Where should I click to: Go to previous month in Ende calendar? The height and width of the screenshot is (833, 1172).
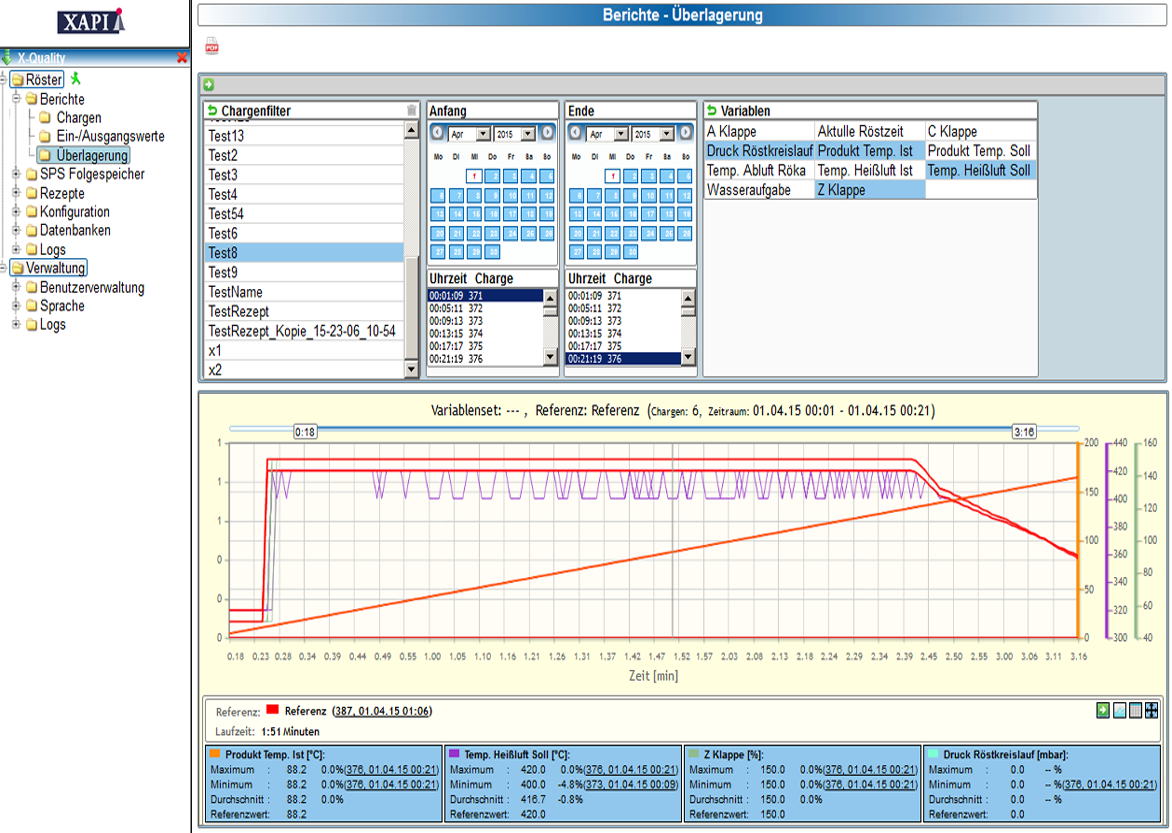click(575, 133)
